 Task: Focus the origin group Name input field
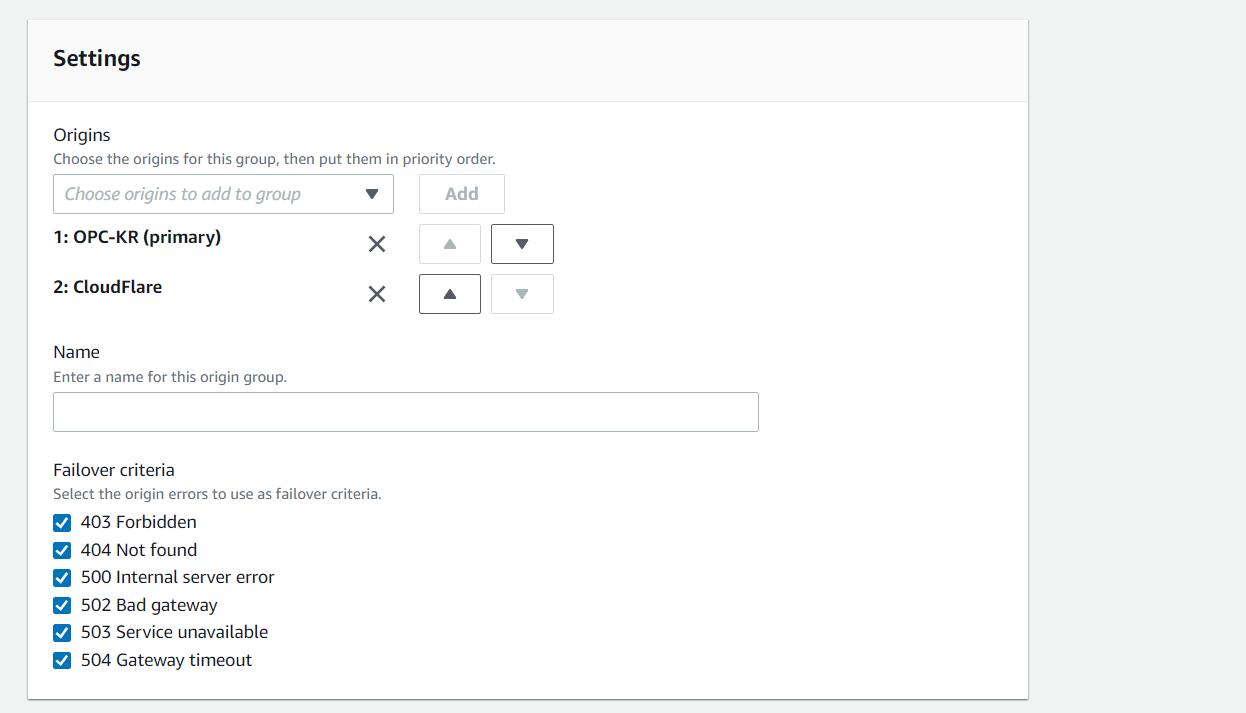405,412
